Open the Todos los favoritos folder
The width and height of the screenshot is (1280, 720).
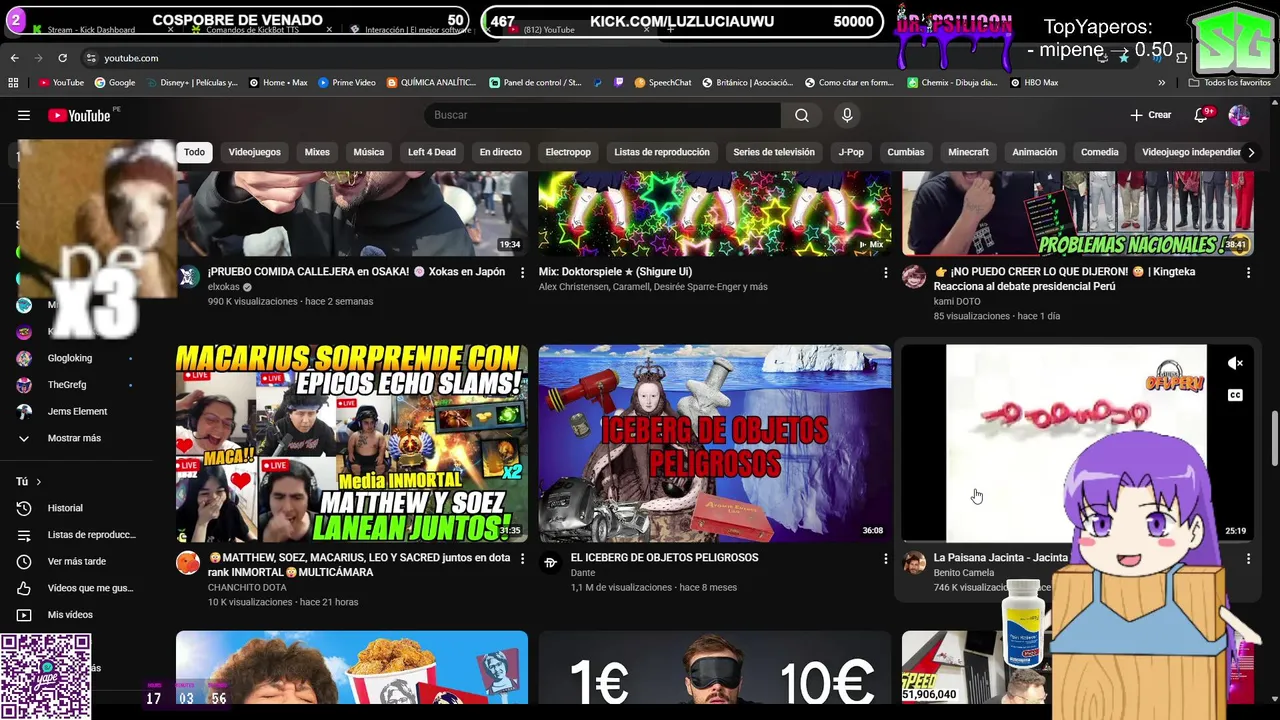[x=1229, y=83]
